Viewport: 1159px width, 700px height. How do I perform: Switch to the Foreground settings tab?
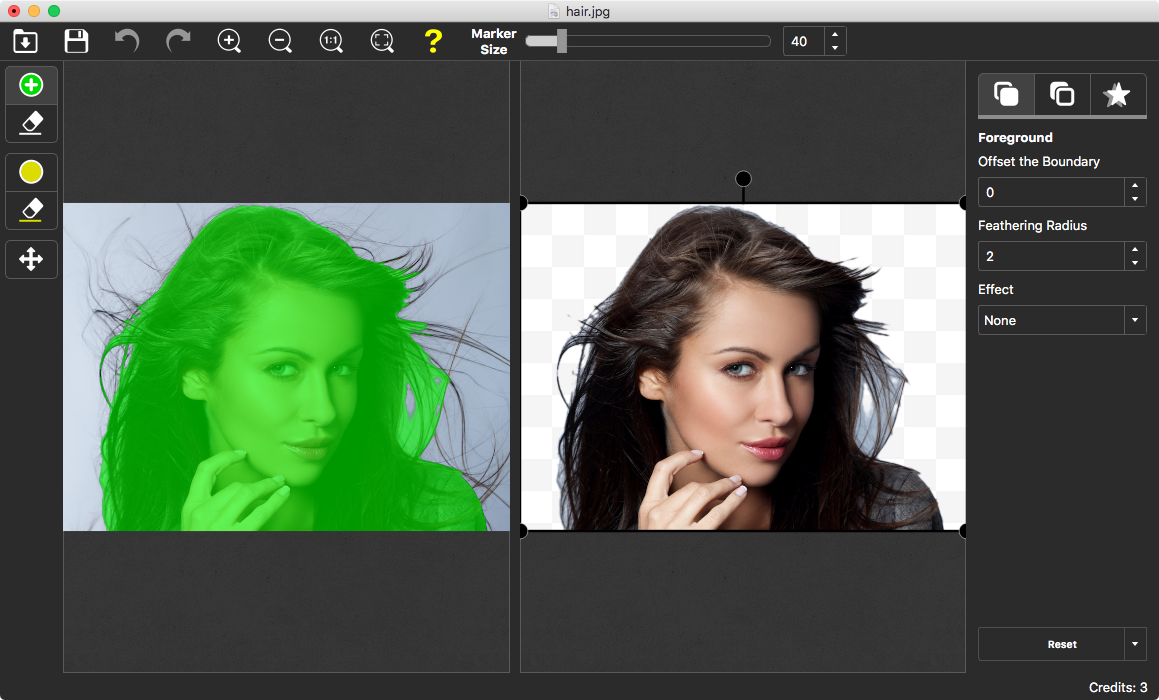coord(1006,94)
